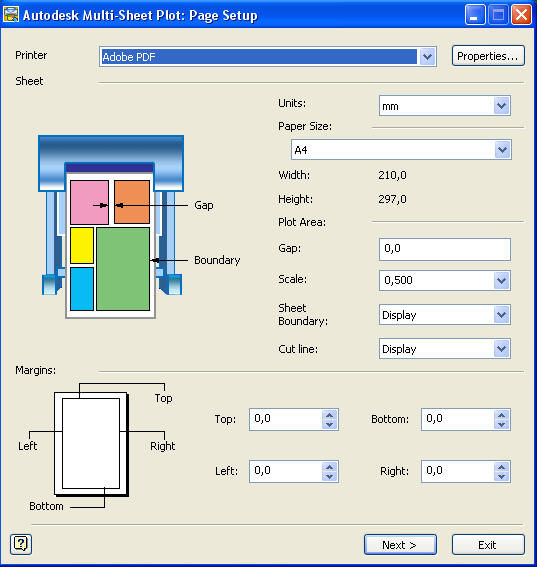Viewport: 537px width, 567px height.
Task: Open the Sheet Boundary Display dropdown
Action: (502, 315)
